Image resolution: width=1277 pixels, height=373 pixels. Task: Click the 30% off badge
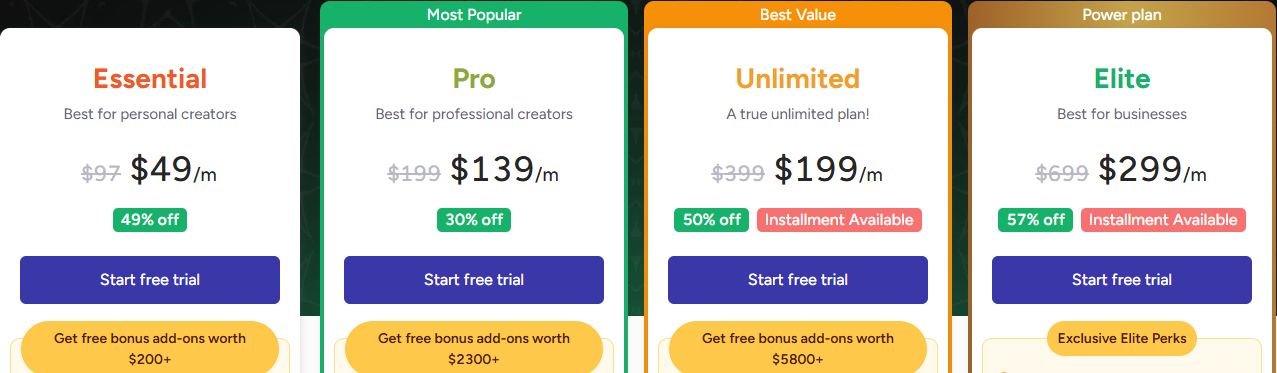coord(474,220)
